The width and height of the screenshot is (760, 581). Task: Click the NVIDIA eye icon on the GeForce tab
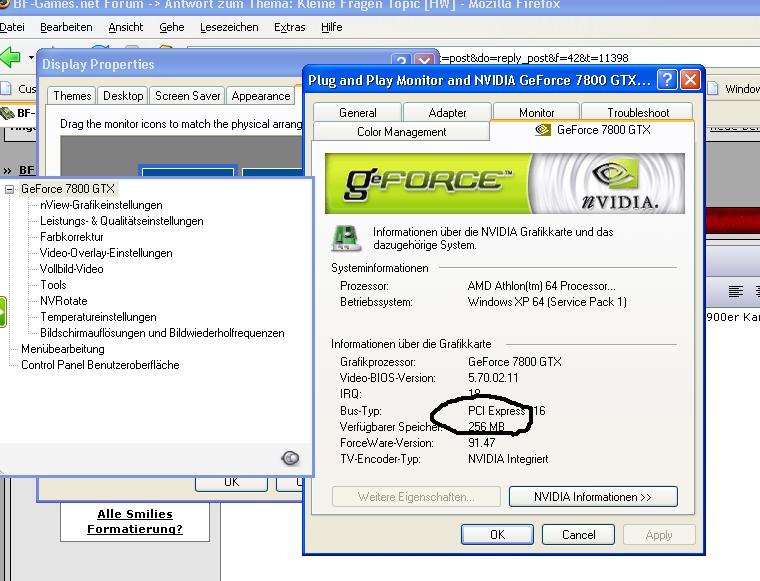tap(543, 130)
